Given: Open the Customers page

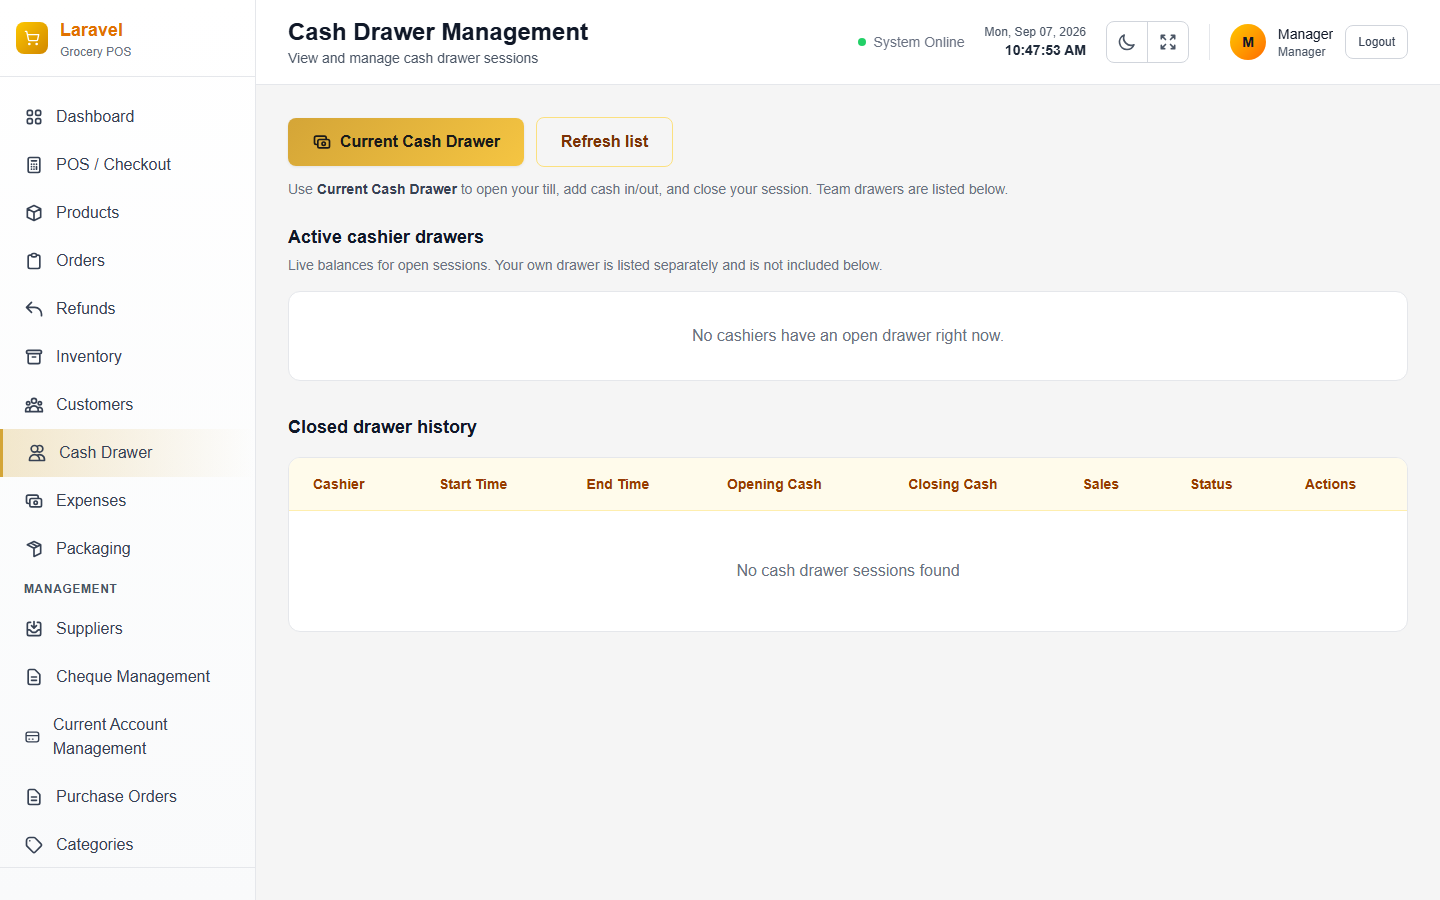Looking at the screenshot, I should [x=128, y=405].
